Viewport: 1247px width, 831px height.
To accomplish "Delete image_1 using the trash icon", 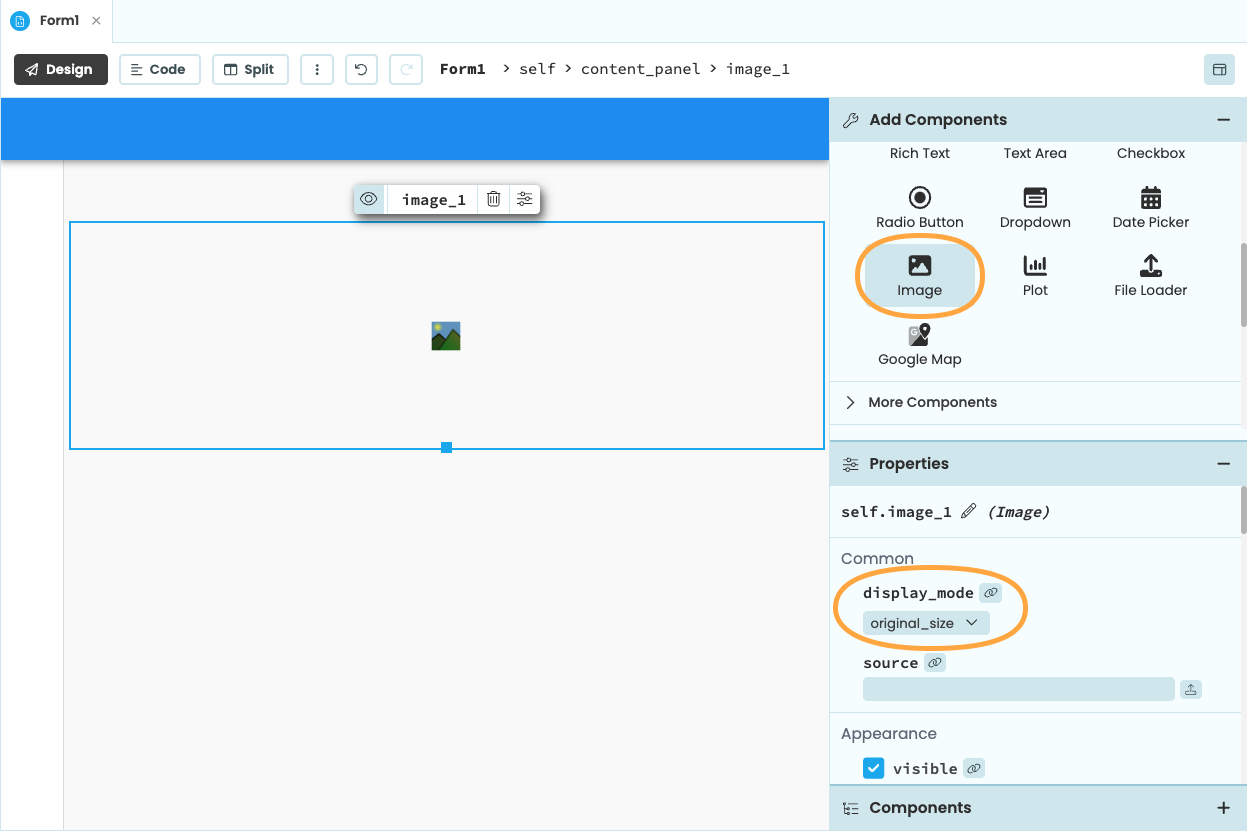I will point(493,199).
